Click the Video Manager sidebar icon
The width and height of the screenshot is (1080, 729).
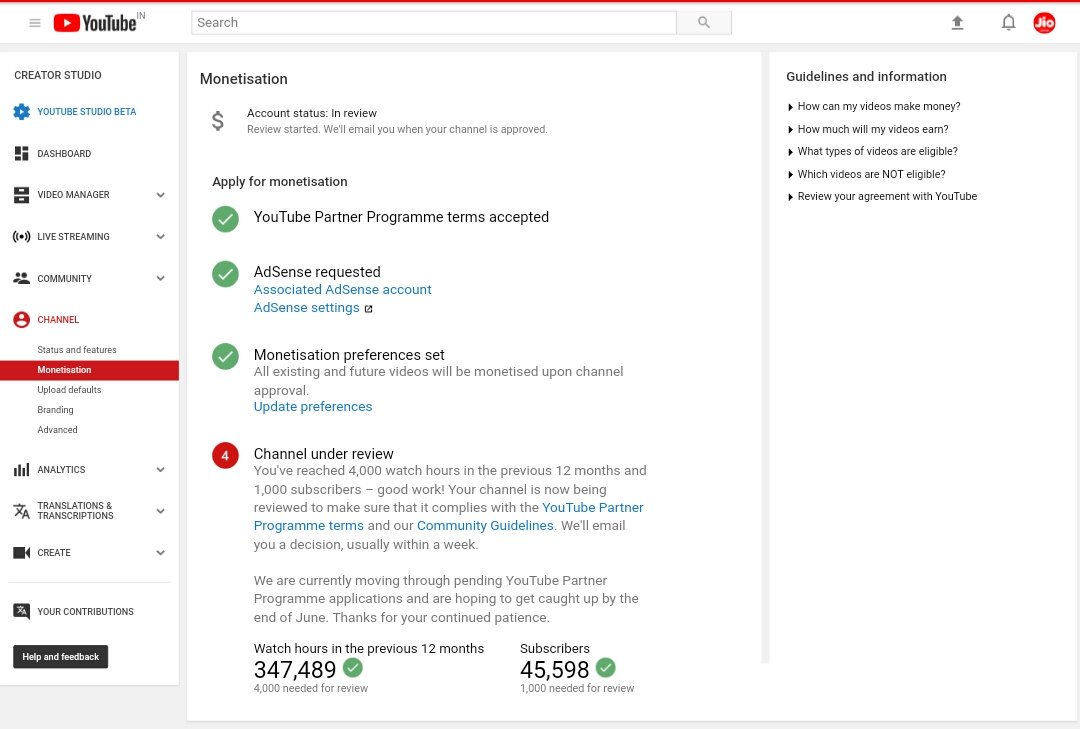coord(21,195)
